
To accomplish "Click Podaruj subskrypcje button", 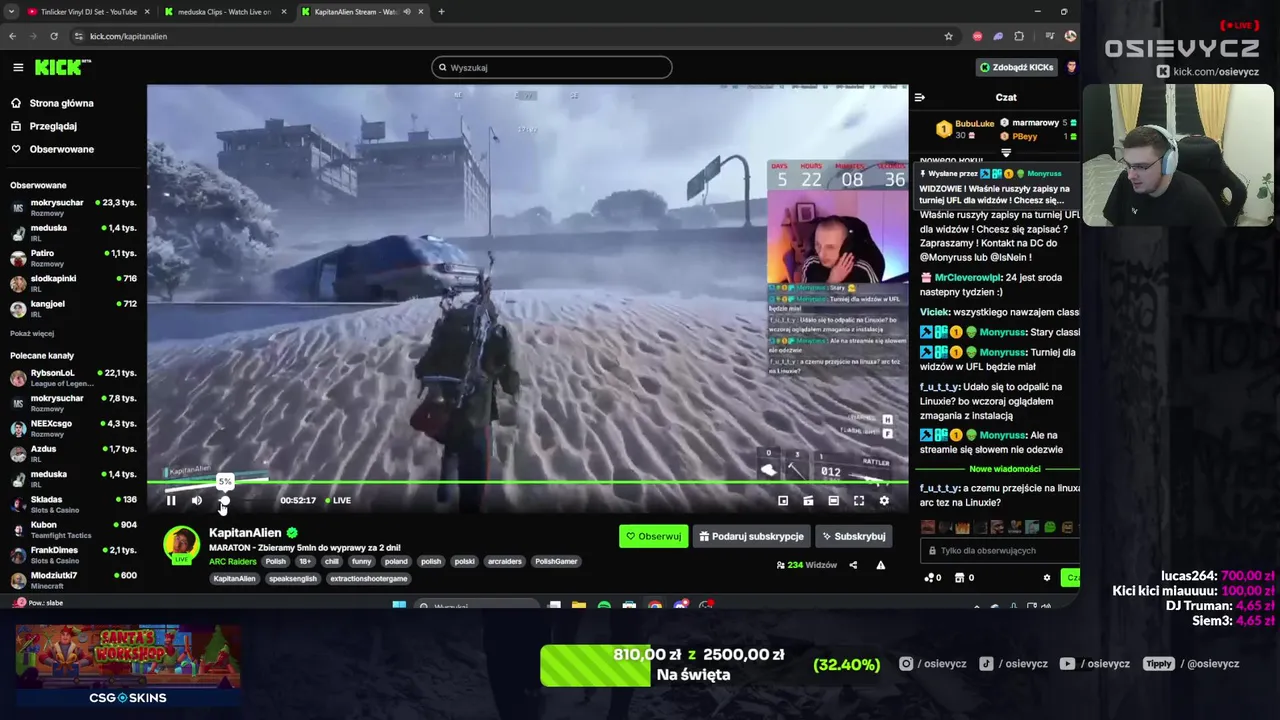I will point(751,536).
